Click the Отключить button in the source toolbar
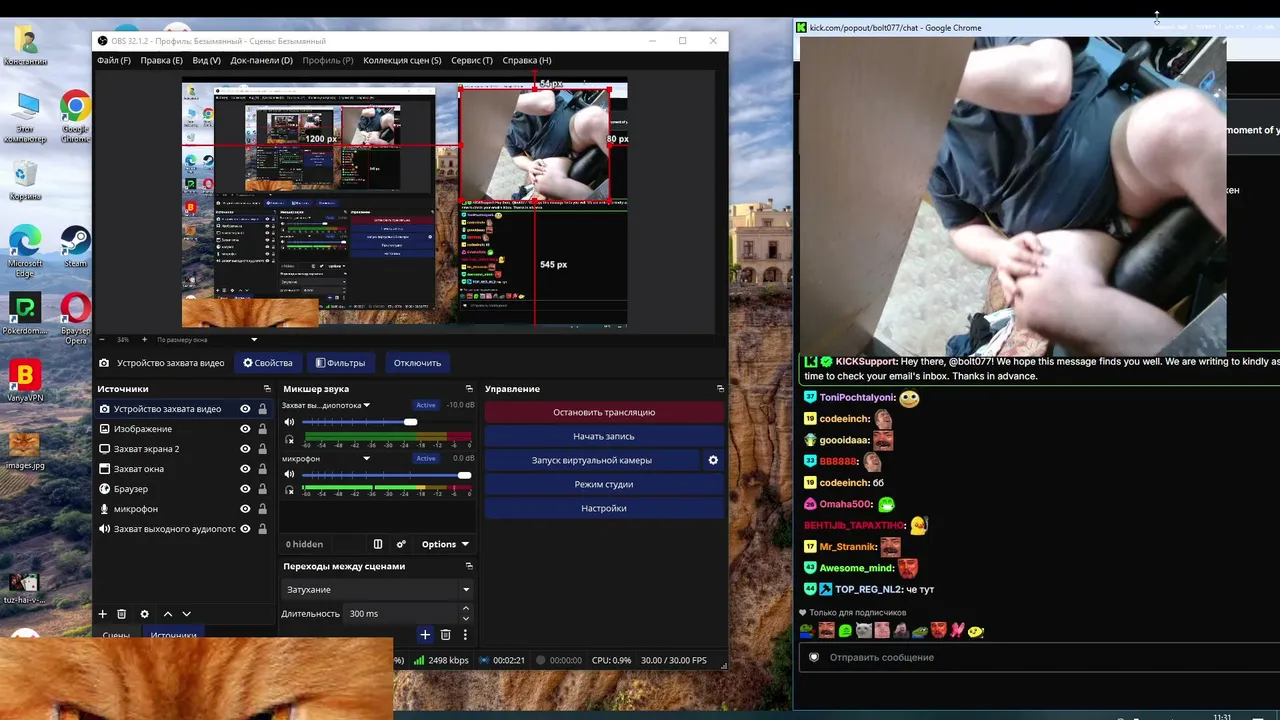The height and width of the screenshot is (720, 1280). (417, 363)
